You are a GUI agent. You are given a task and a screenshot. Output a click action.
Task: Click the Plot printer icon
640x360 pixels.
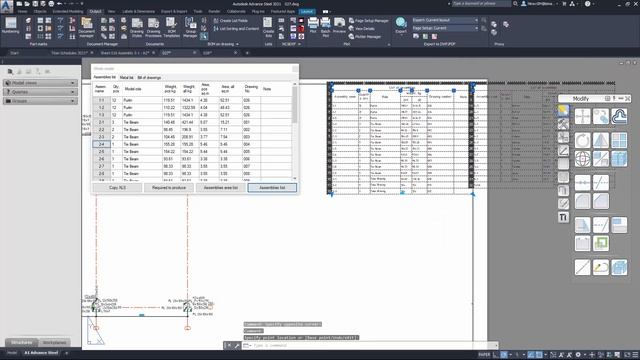click(313, 25)
